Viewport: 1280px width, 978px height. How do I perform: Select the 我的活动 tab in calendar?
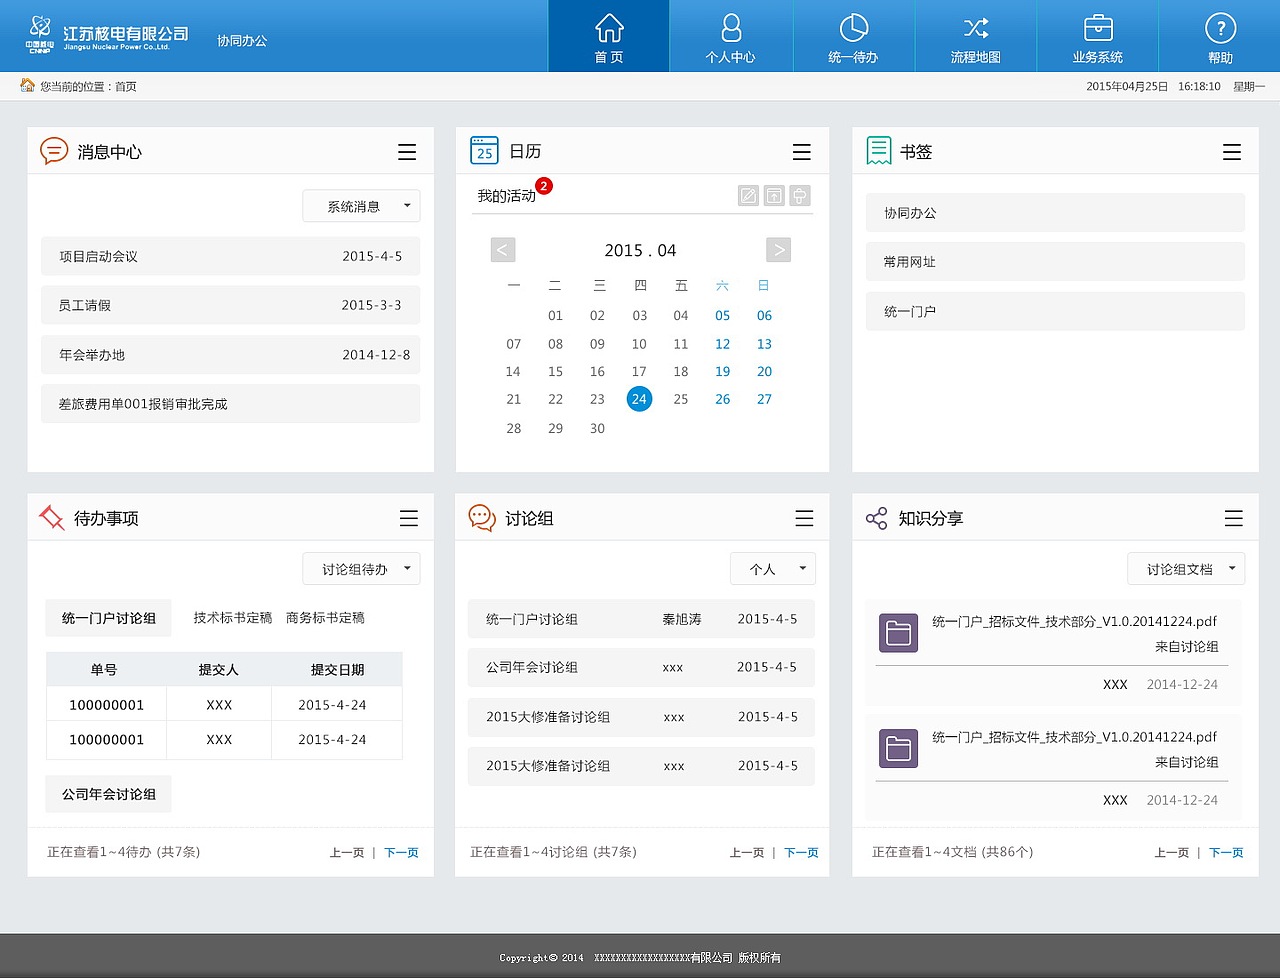tap(506, 196)
